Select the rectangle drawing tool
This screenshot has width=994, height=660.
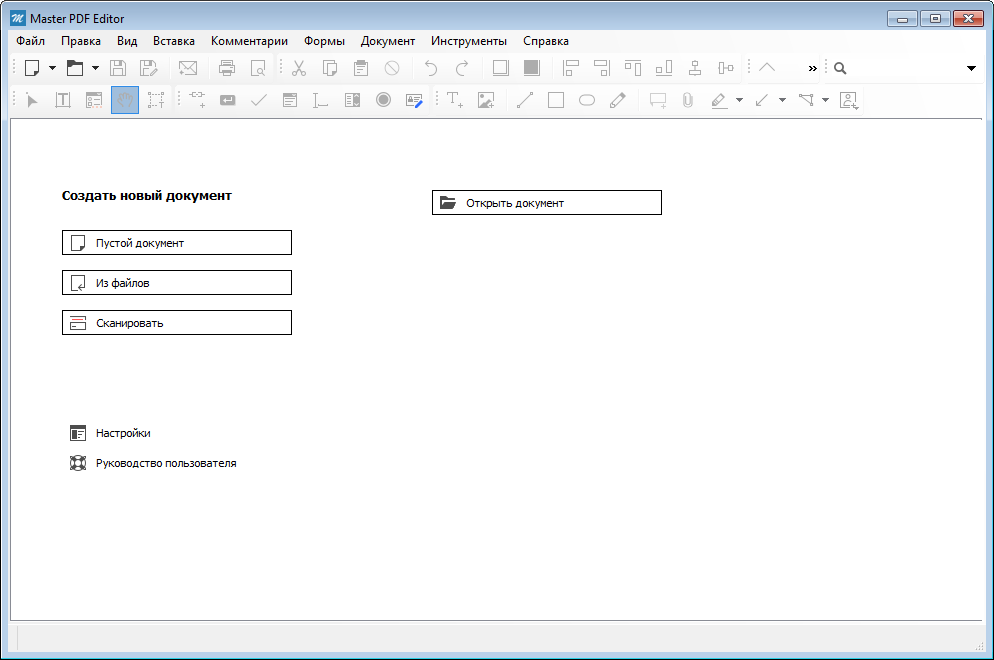556,100
